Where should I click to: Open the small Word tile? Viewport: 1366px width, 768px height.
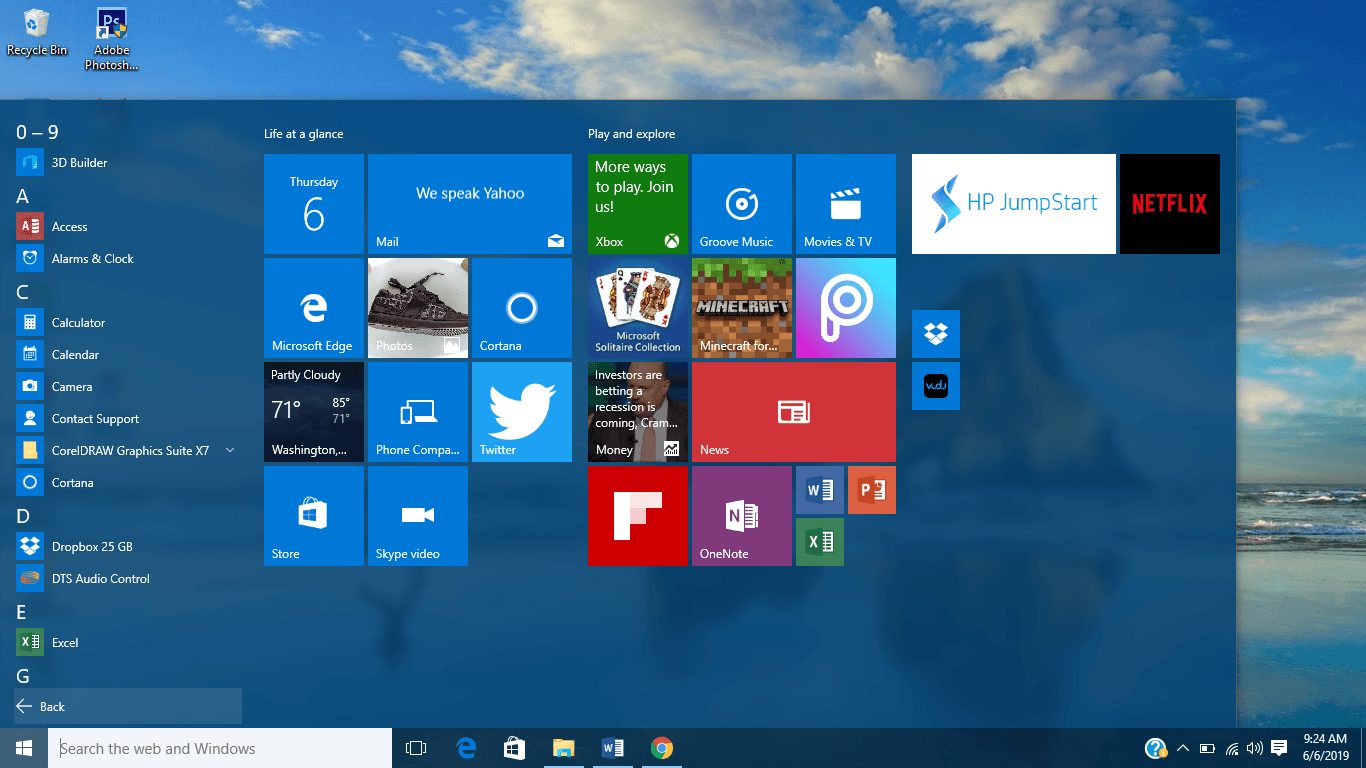click(820, 490)
